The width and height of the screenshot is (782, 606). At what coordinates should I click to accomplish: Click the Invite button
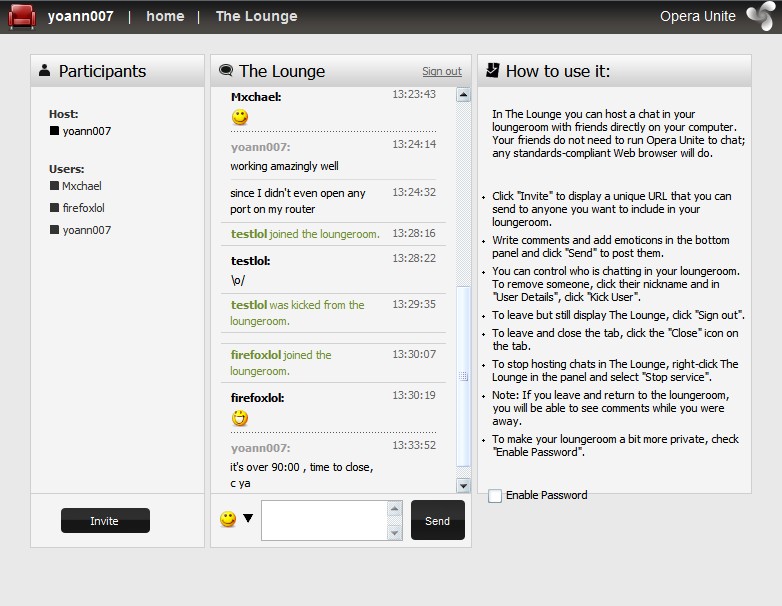[105, 521]
